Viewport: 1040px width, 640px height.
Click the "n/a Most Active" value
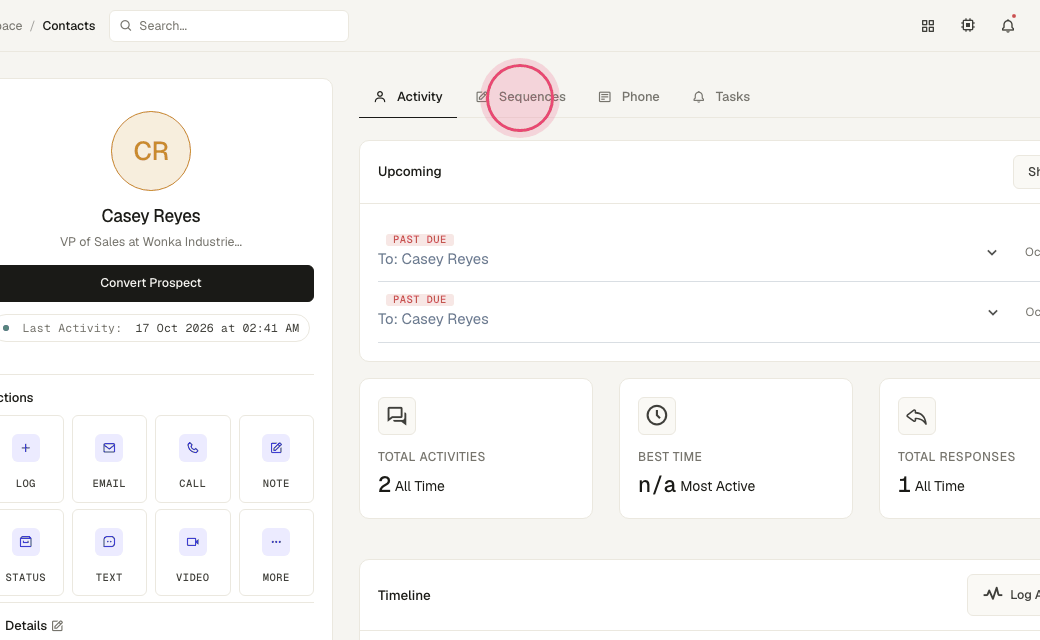click(x=696, y=485)
